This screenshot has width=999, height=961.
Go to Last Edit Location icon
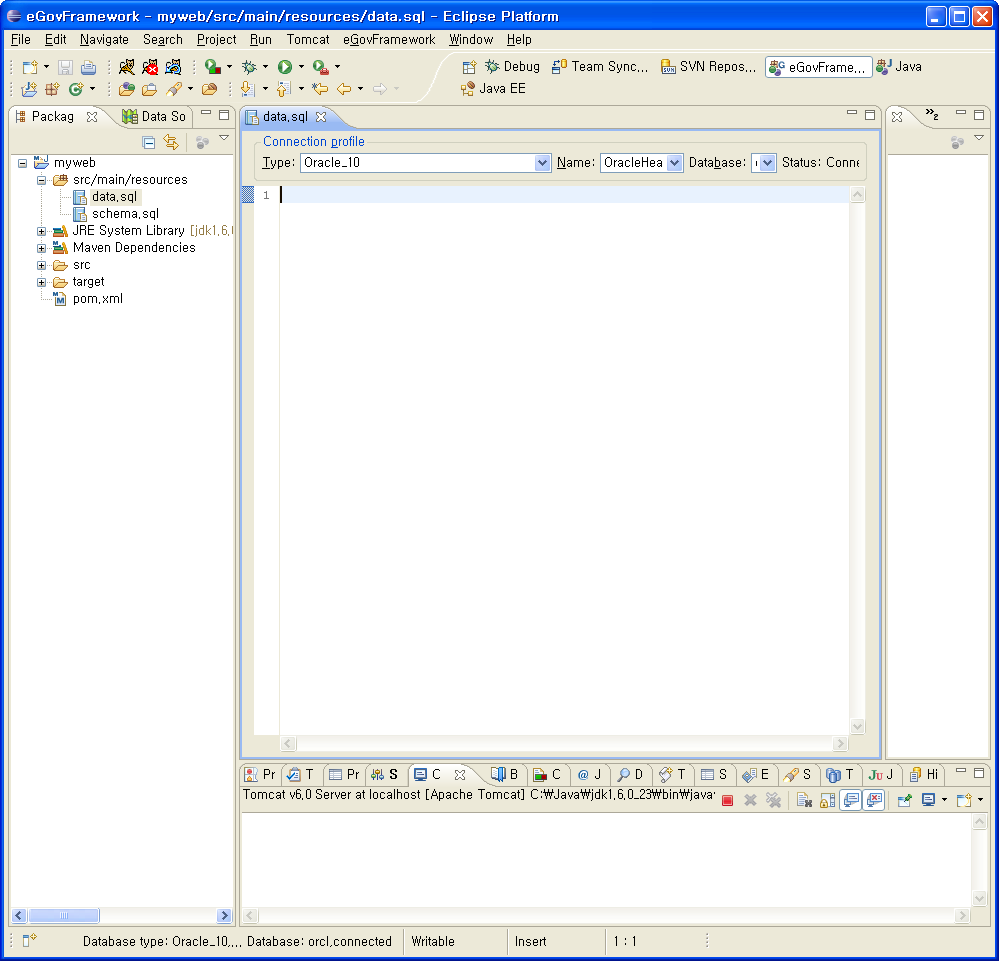point(320,89)
